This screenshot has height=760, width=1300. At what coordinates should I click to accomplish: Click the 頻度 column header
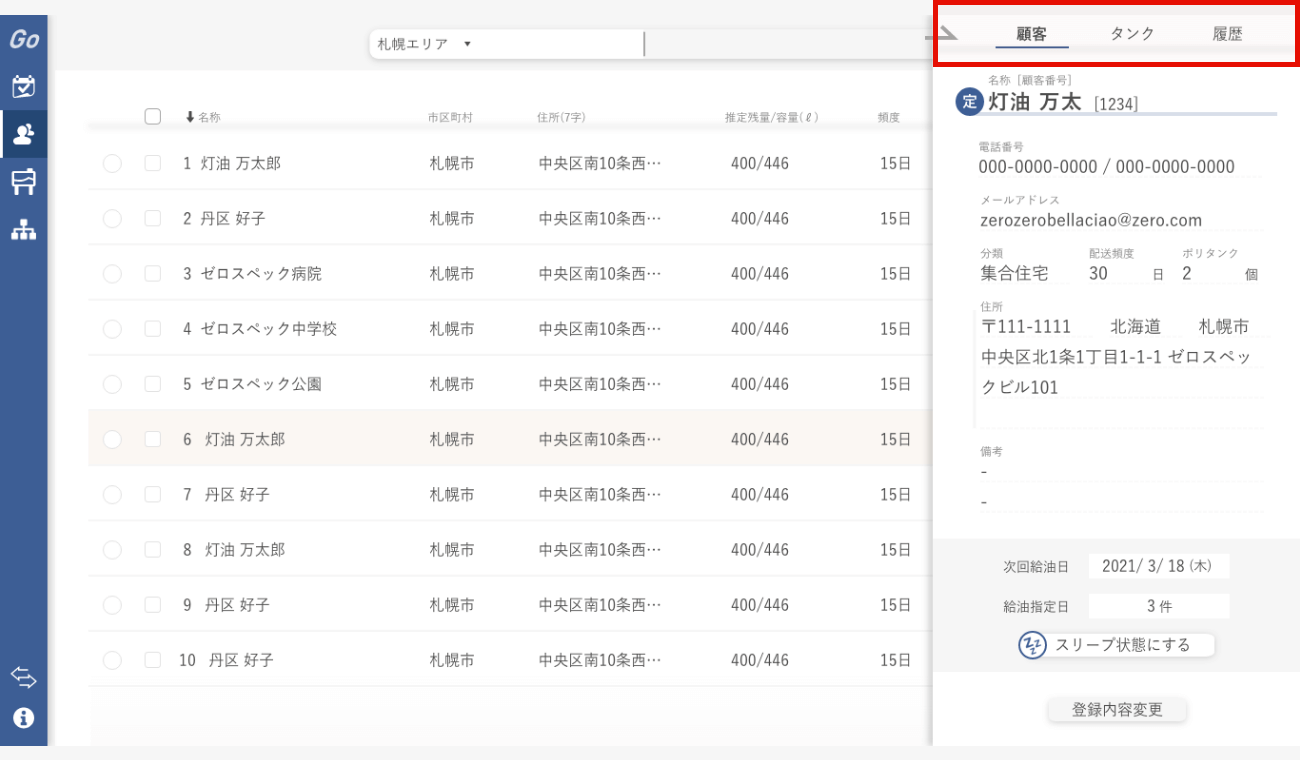[x=889, y=117]
